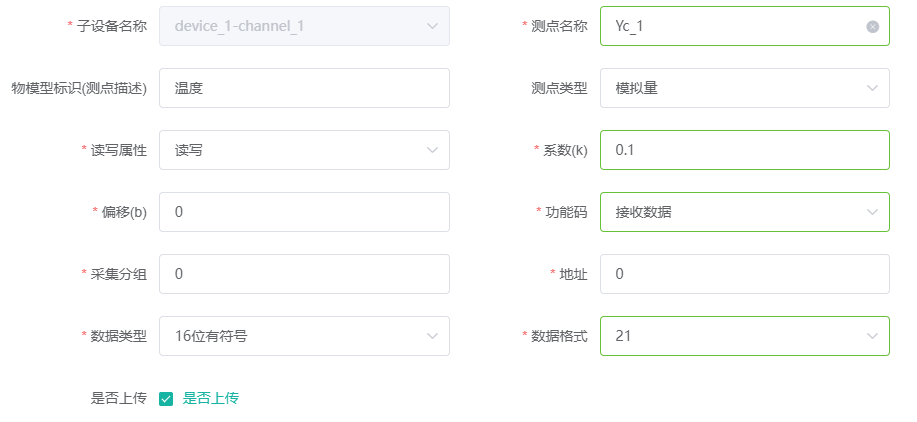The image size is (917, 422).
Task: Click the 系数(k) input with 0.1
Action: 744,150
